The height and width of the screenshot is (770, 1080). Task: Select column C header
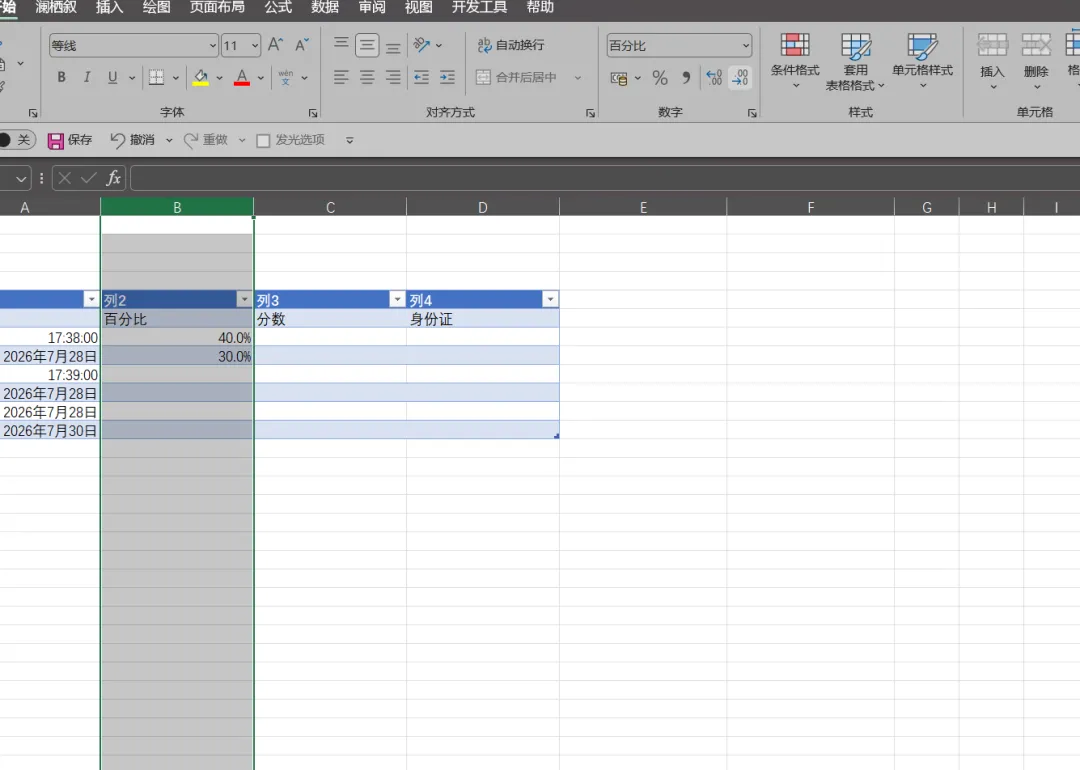click(x=331, y=207)
